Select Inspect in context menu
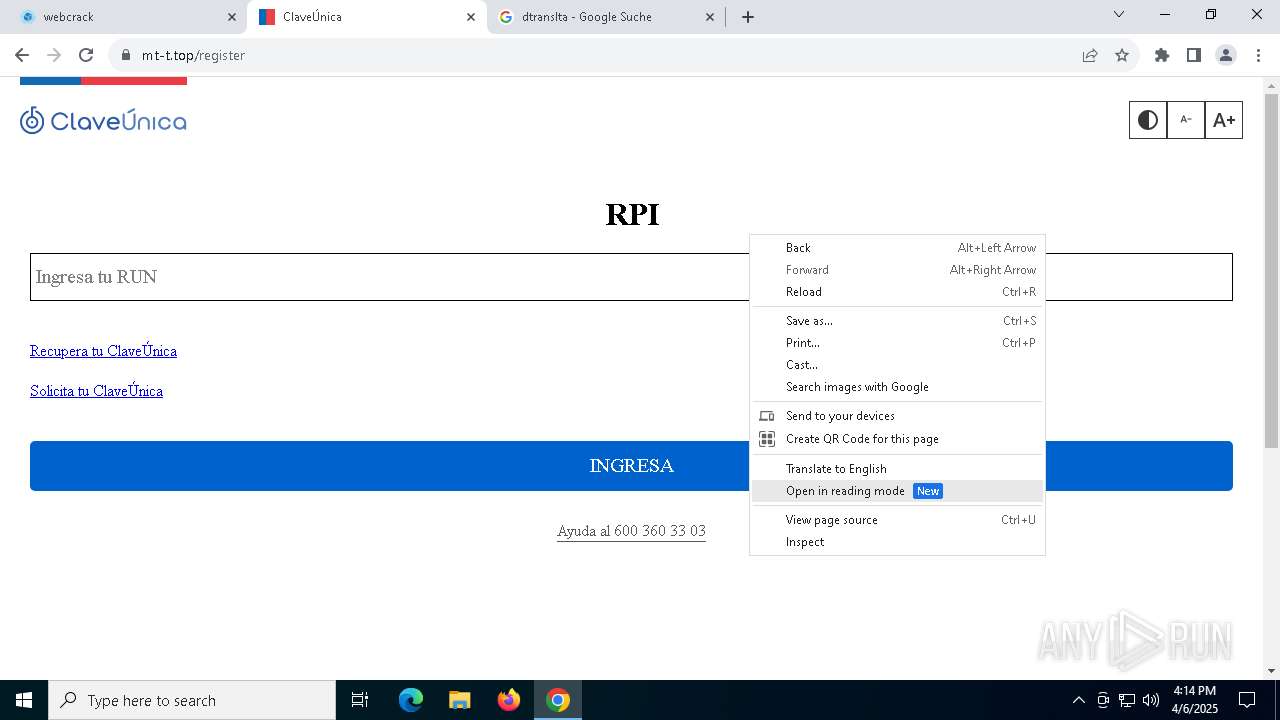Image resolution: width=1280 pixels, height=720 pixels. [897, 542]
